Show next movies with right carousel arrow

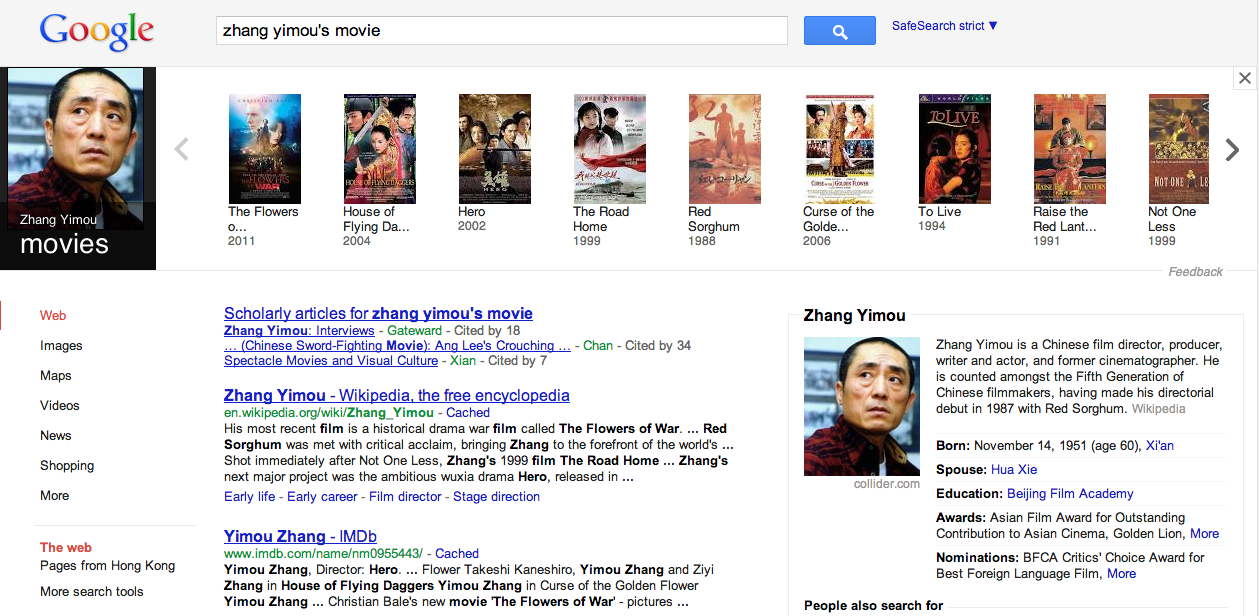point(1232,150)
